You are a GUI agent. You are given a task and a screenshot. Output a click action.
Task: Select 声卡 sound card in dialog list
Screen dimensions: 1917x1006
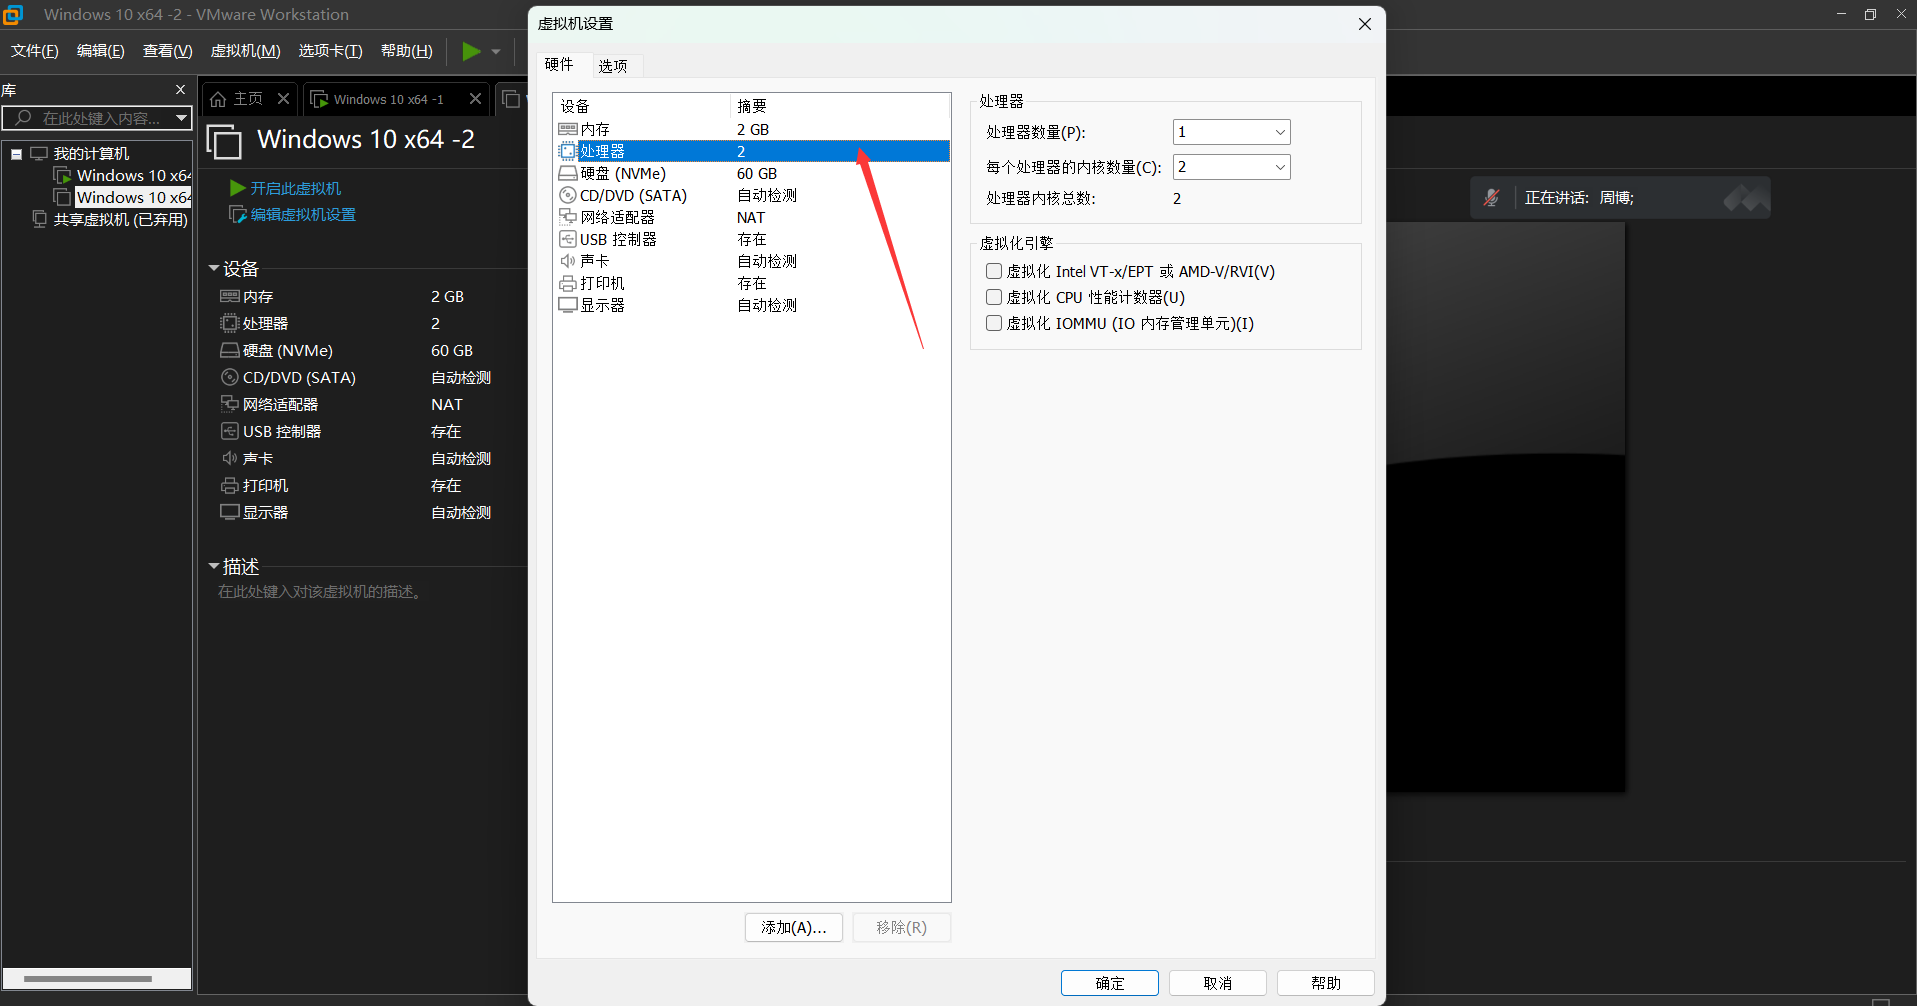tap(751, 261)
